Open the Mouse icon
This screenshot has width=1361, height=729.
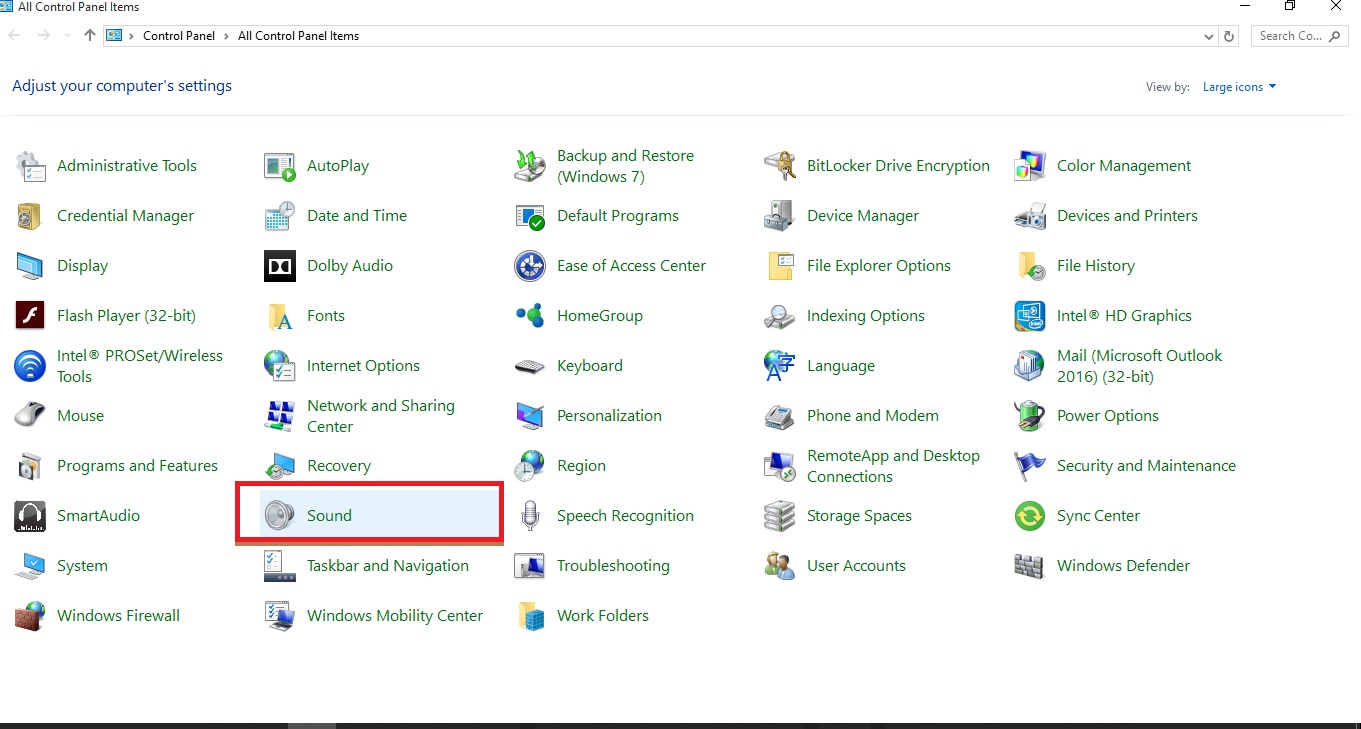pyautogui.click(x=31, y=416)
